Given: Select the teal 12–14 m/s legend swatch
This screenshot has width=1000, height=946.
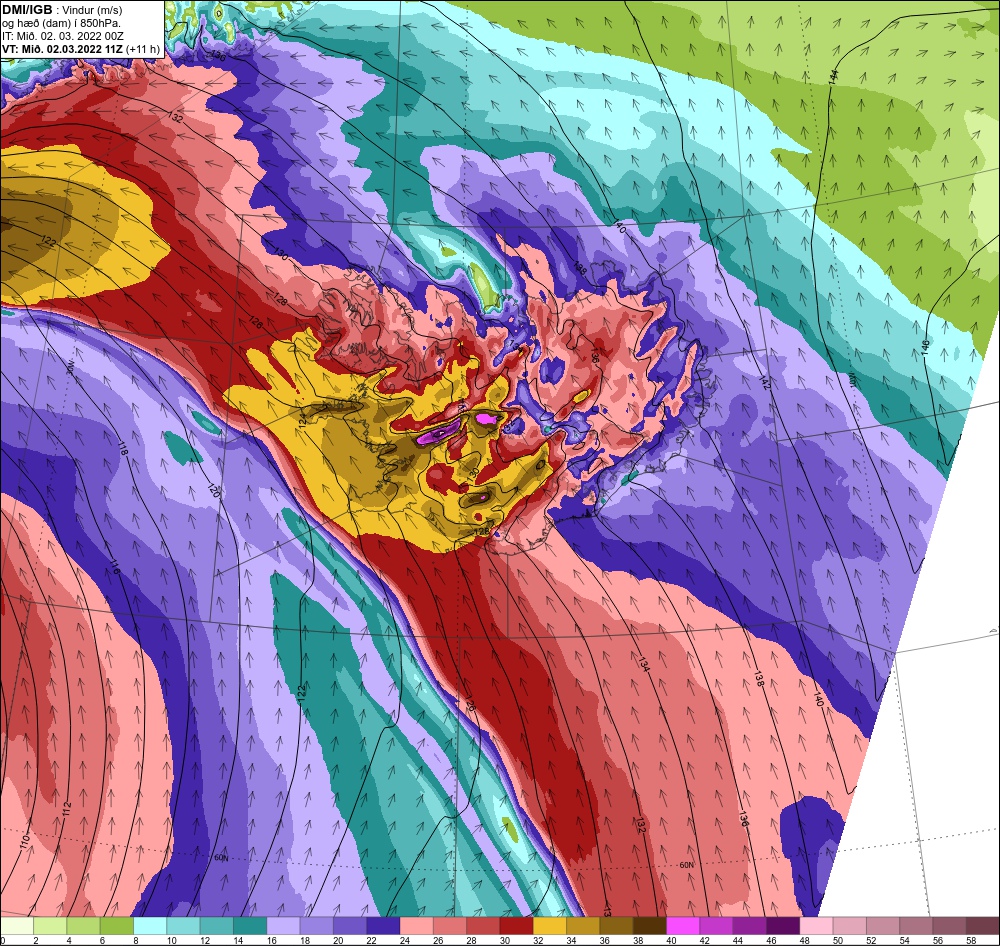Looking at the screenshot, I should pyautogui.click(x=217, y=926).
